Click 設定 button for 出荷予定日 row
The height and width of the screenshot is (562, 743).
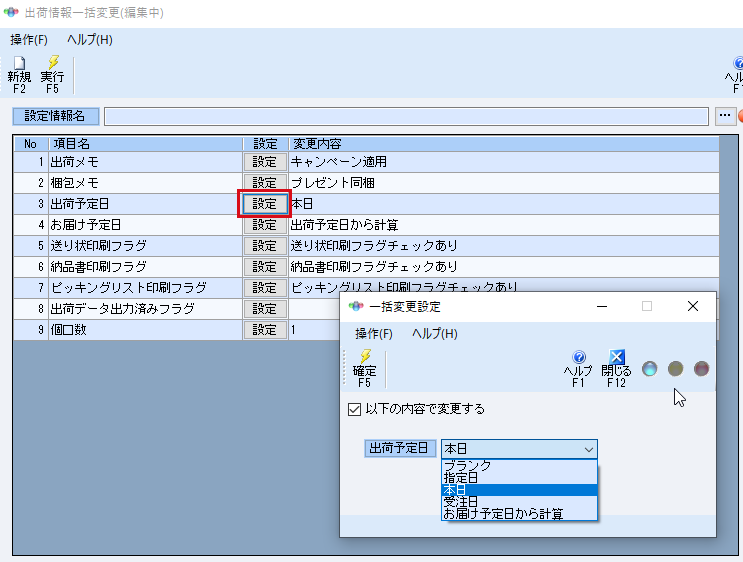pos(264,204)
